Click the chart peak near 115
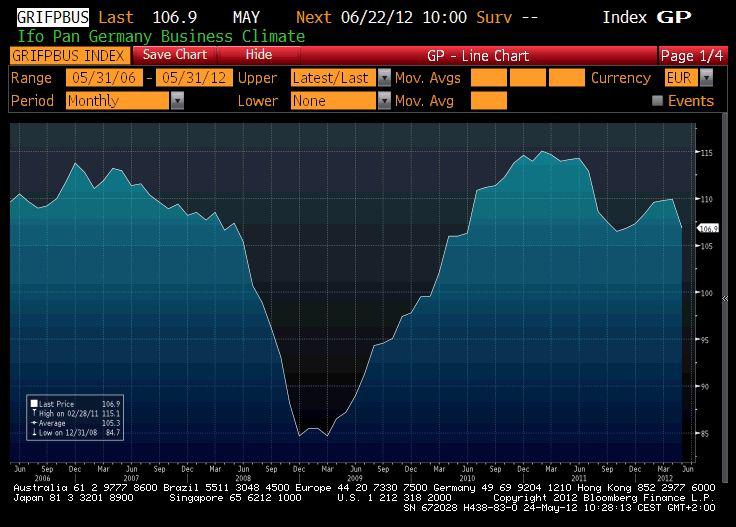This screenshot has height=527, width=736. [542, 152]
